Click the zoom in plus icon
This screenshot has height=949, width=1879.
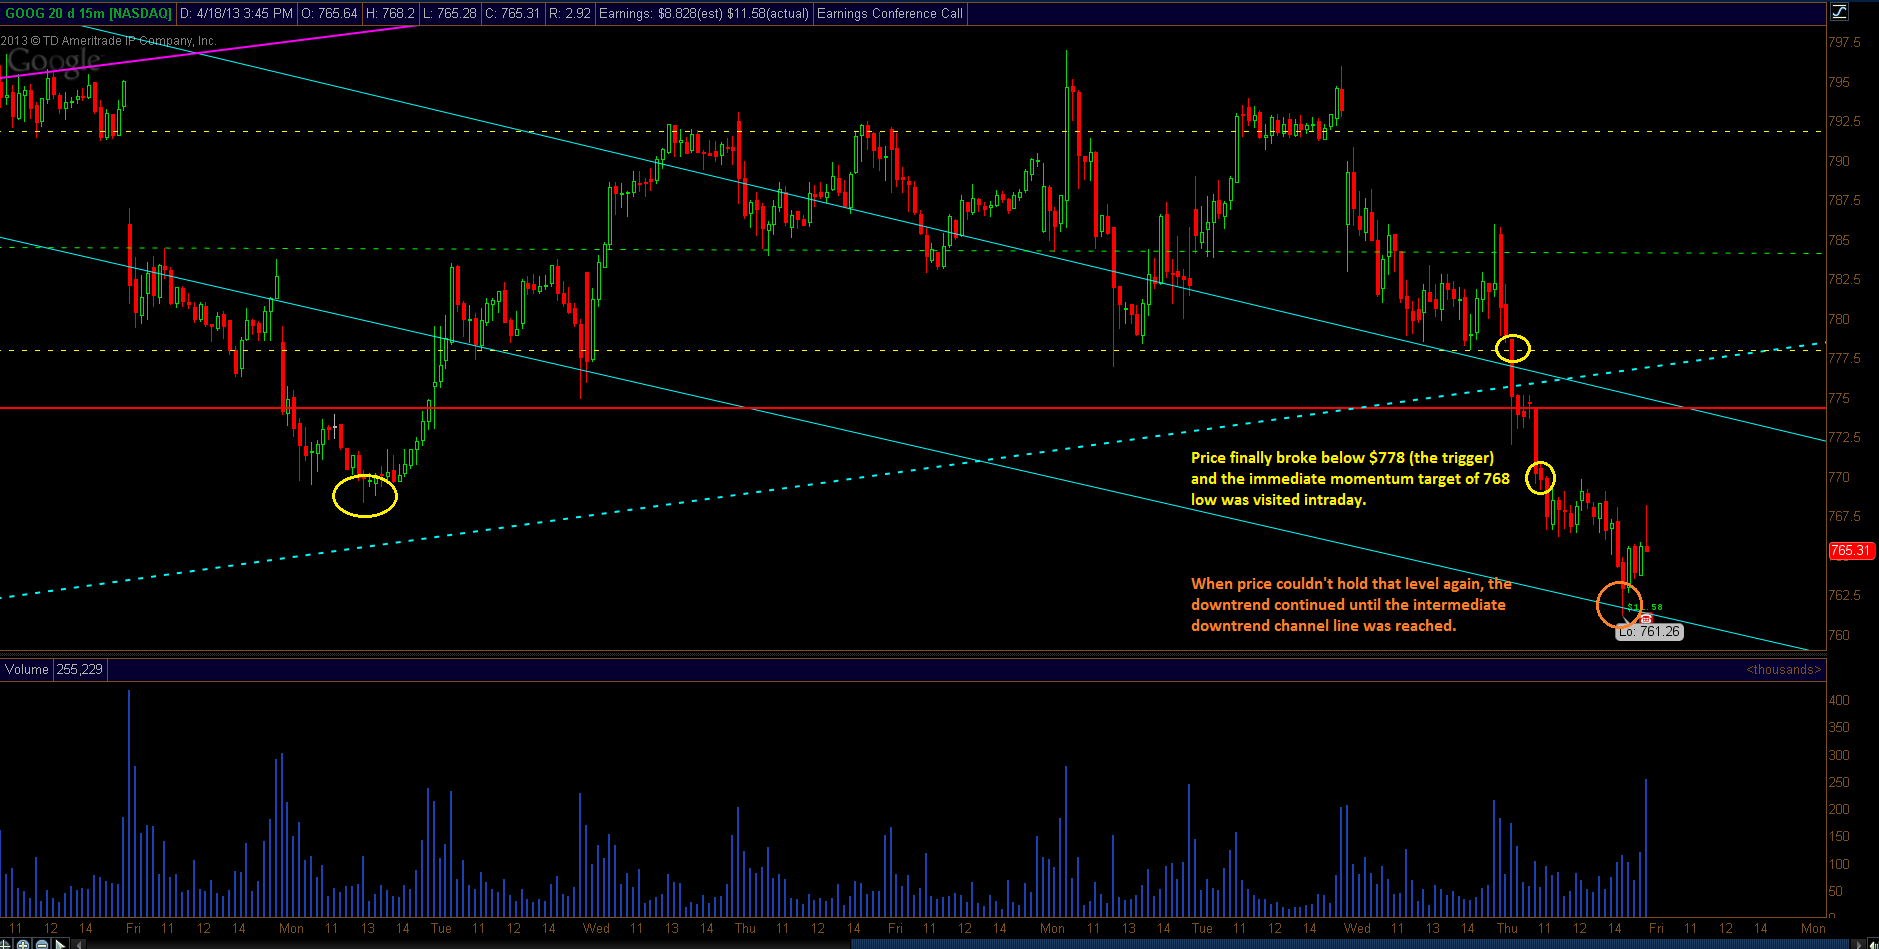[23, 944]
